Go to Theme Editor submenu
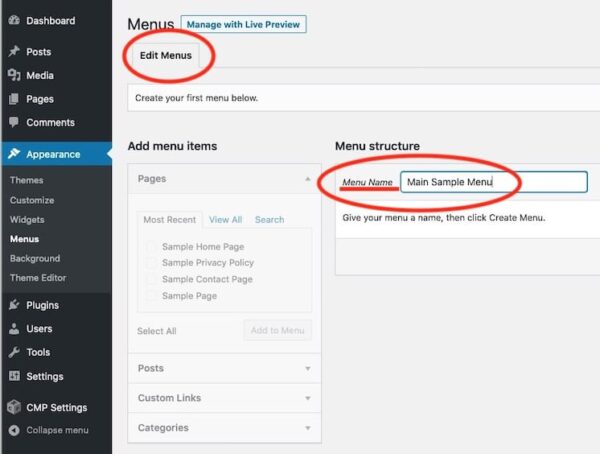 (x=38, y=278)
